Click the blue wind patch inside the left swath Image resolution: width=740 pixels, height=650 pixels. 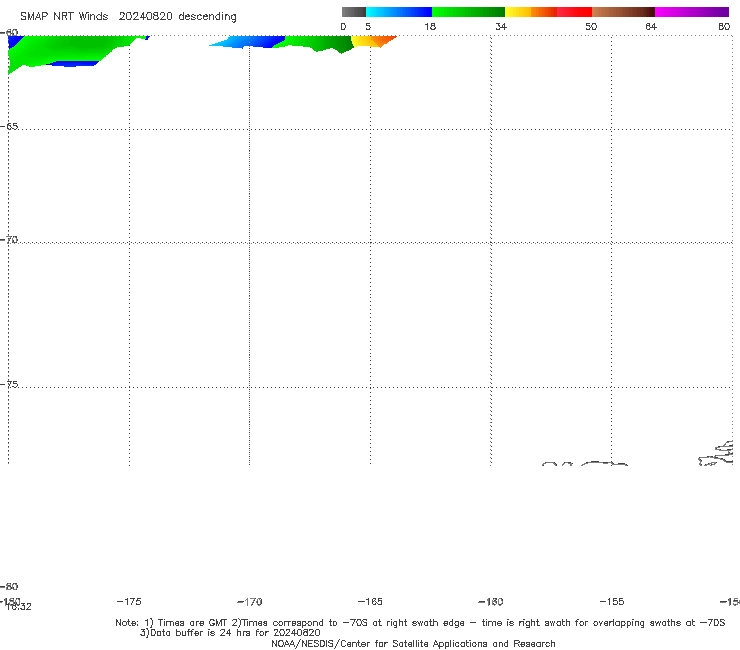tap(73, 64)
